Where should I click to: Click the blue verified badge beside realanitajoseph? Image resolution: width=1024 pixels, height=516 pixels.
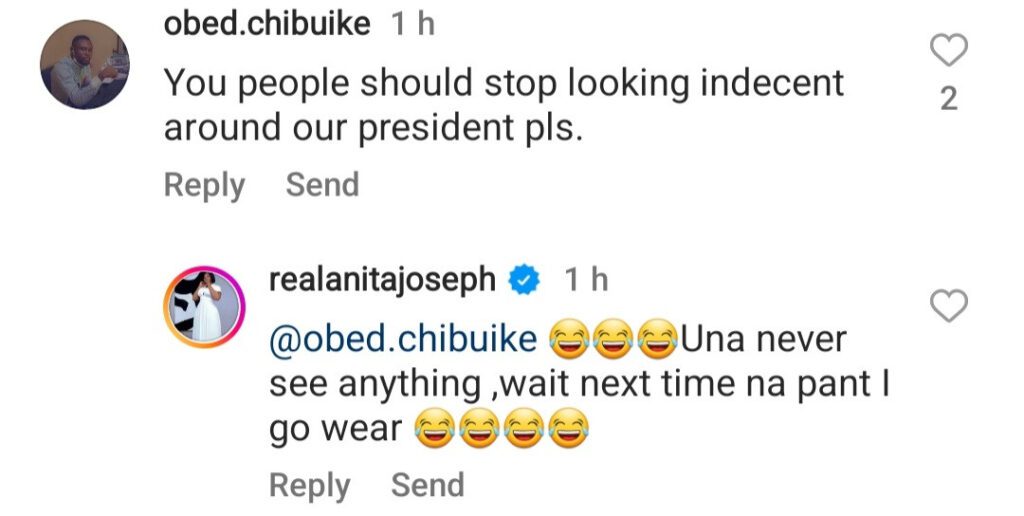click(x=522, y=282)
